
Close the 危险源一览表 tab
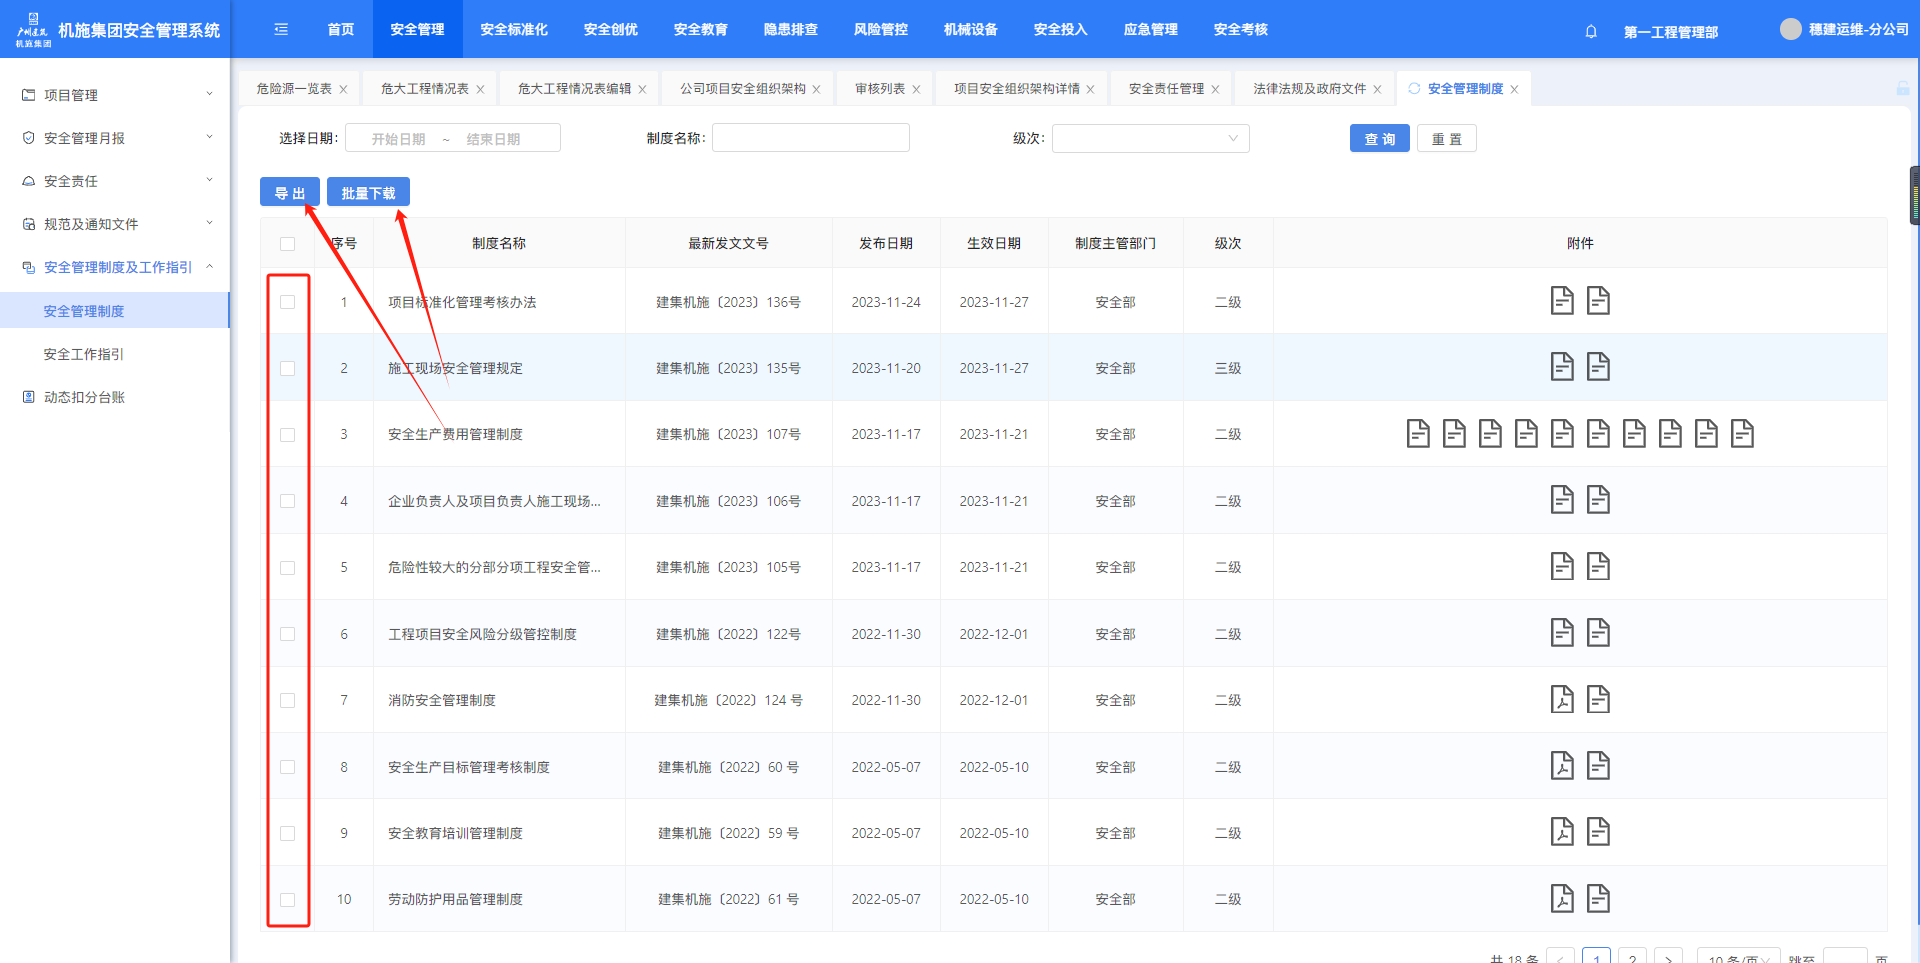[x=343, y=90]
